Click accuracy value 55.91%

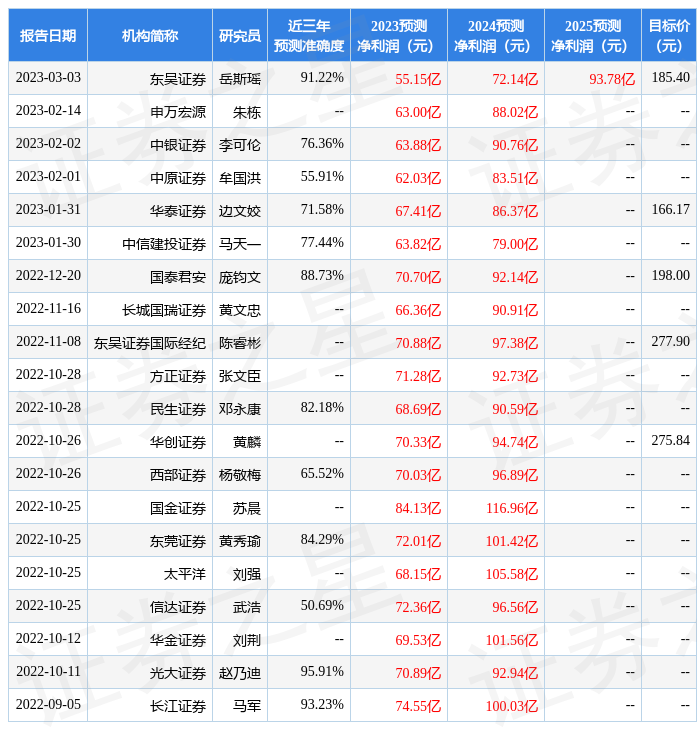point(322,176)
